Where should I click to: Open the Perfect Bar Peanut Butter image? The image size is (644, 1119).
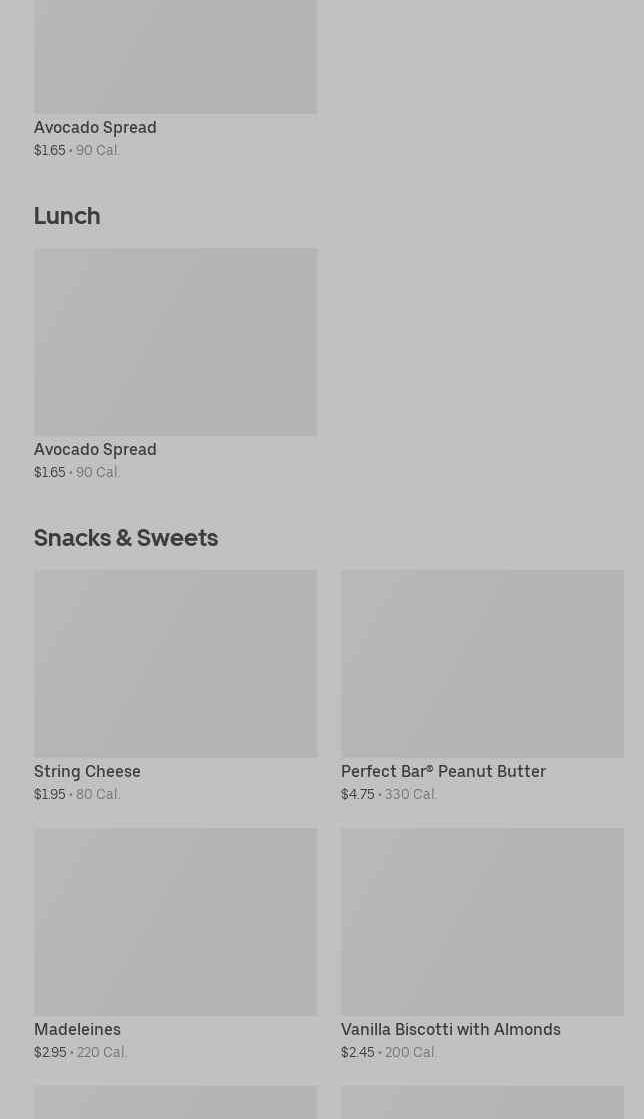click(482, 663)
